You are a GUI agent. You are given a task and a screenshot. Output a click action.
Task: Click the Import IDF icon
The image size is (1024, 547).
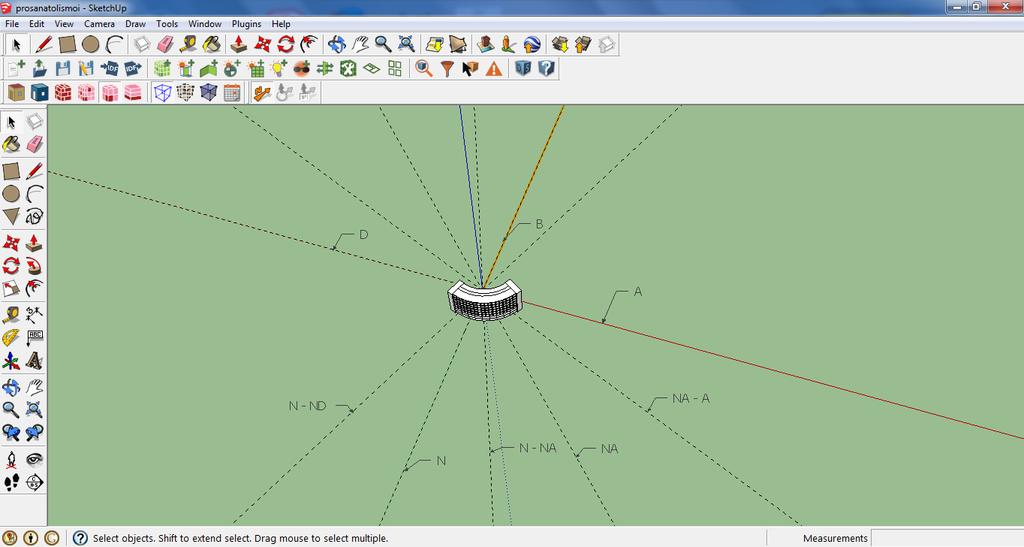pyautogui.click(x=110, y=68)
